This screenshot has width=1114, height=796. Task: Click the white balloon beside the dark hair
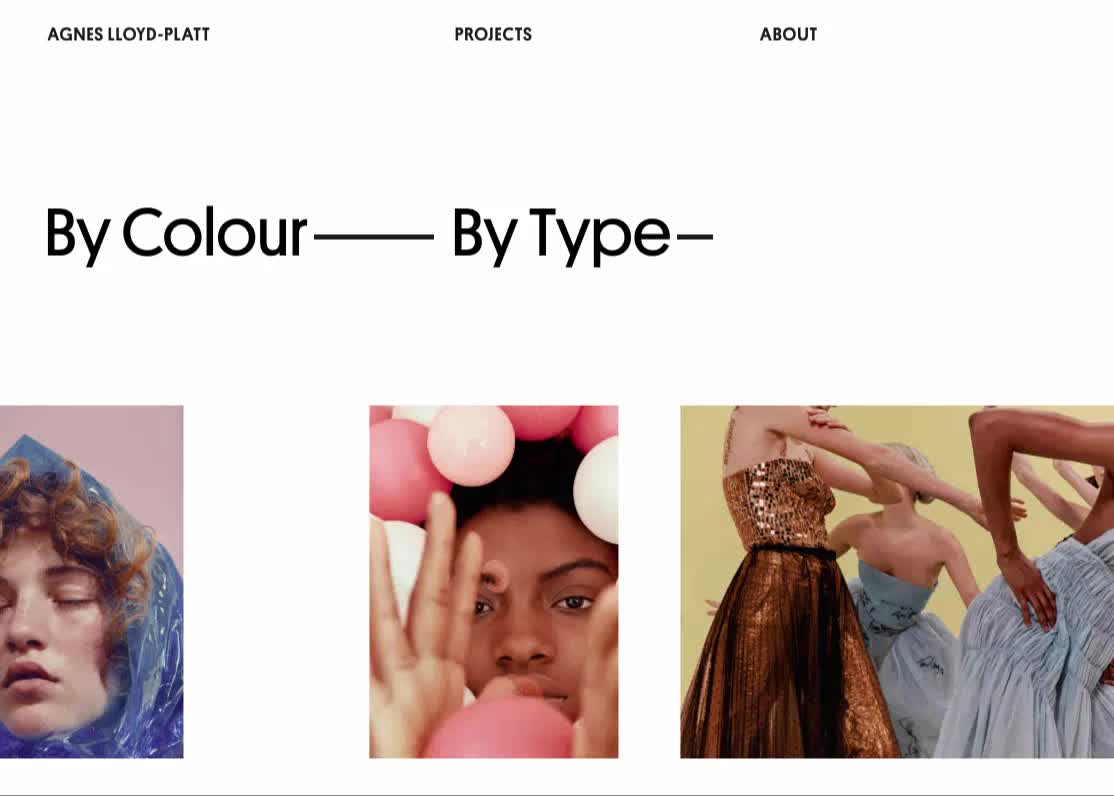pos(597,490)
